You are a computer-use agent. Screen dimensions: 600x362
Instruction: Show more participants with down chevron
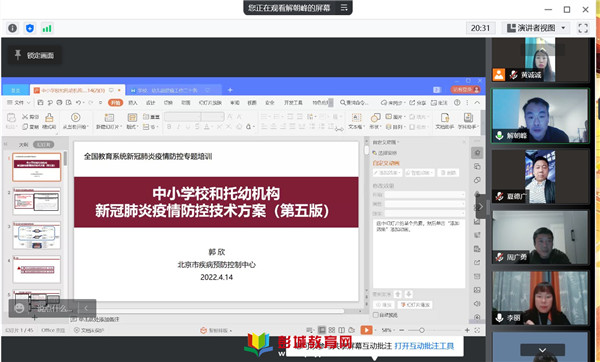pyautogui.click(x=542, y=350)
